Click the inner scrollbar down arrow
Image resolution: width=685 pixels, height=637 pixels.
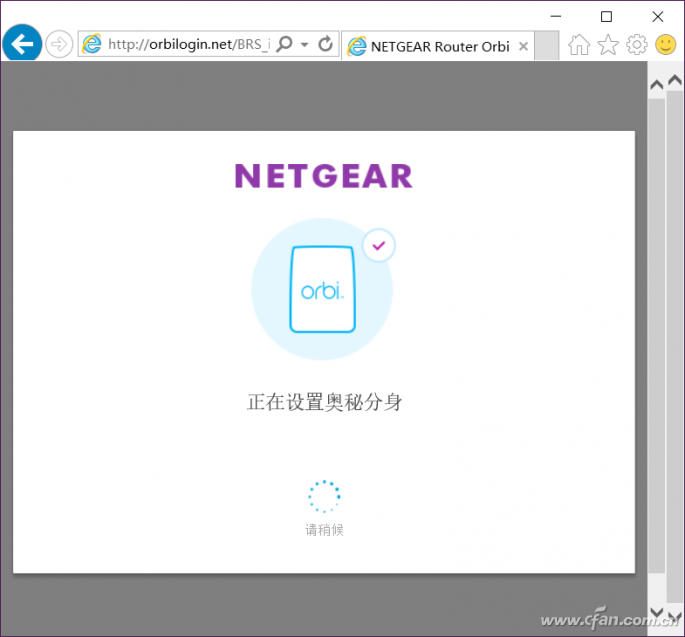(657, 612)
